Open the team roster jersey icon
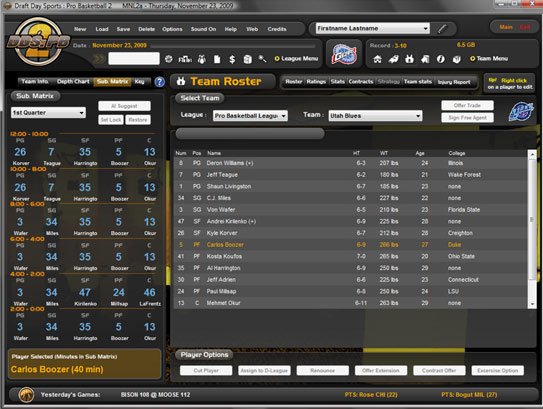 tap(409, 59)
